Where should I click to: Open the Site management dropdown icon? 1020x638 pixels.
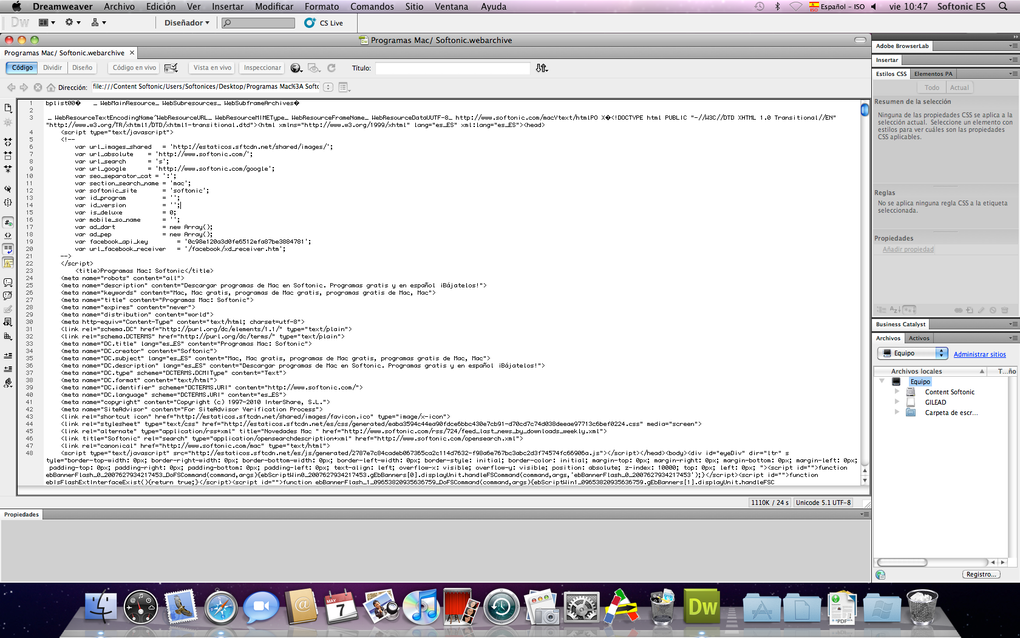pyautogui.click(x=98, y=22)
